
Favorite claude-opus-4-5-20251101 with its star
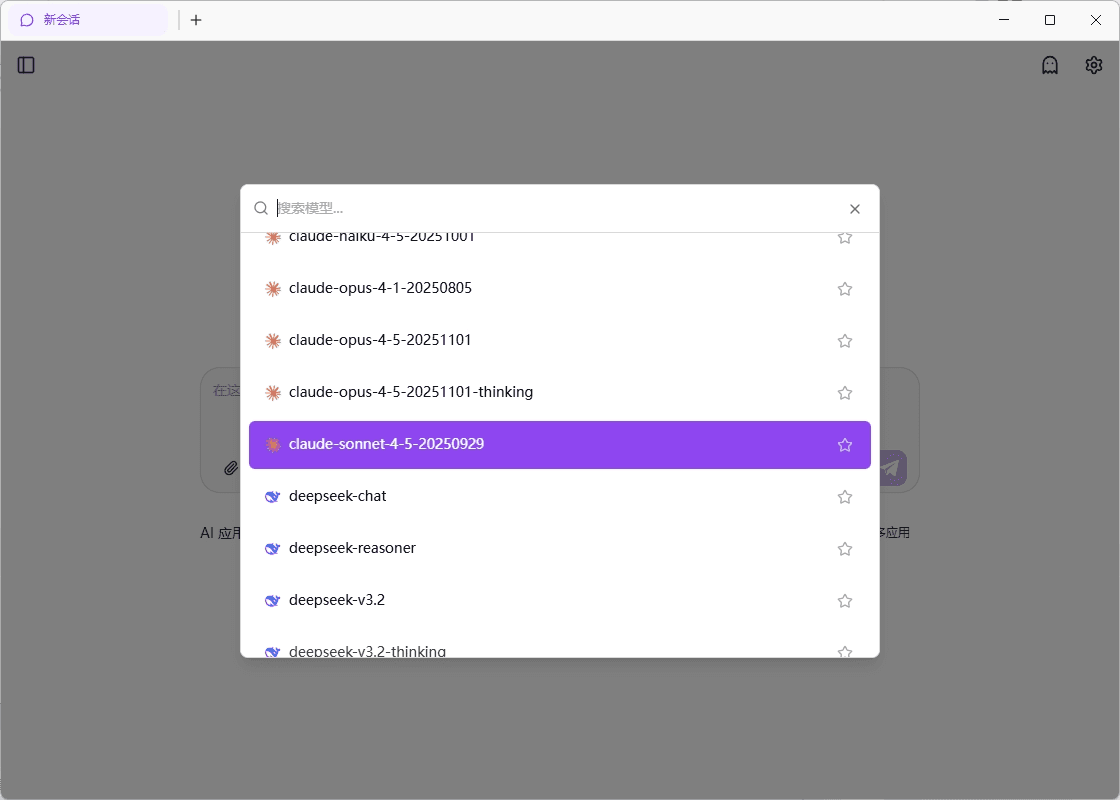coord(844,341)
